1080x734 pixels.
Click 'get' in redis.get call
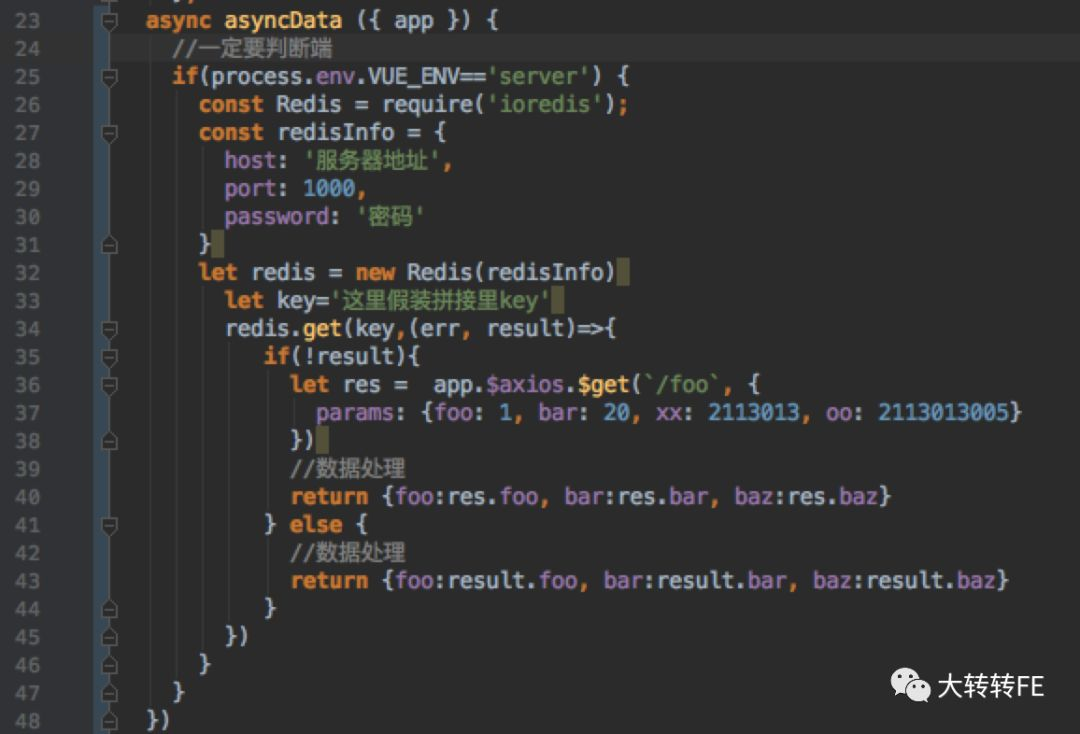tap(322, 329)
